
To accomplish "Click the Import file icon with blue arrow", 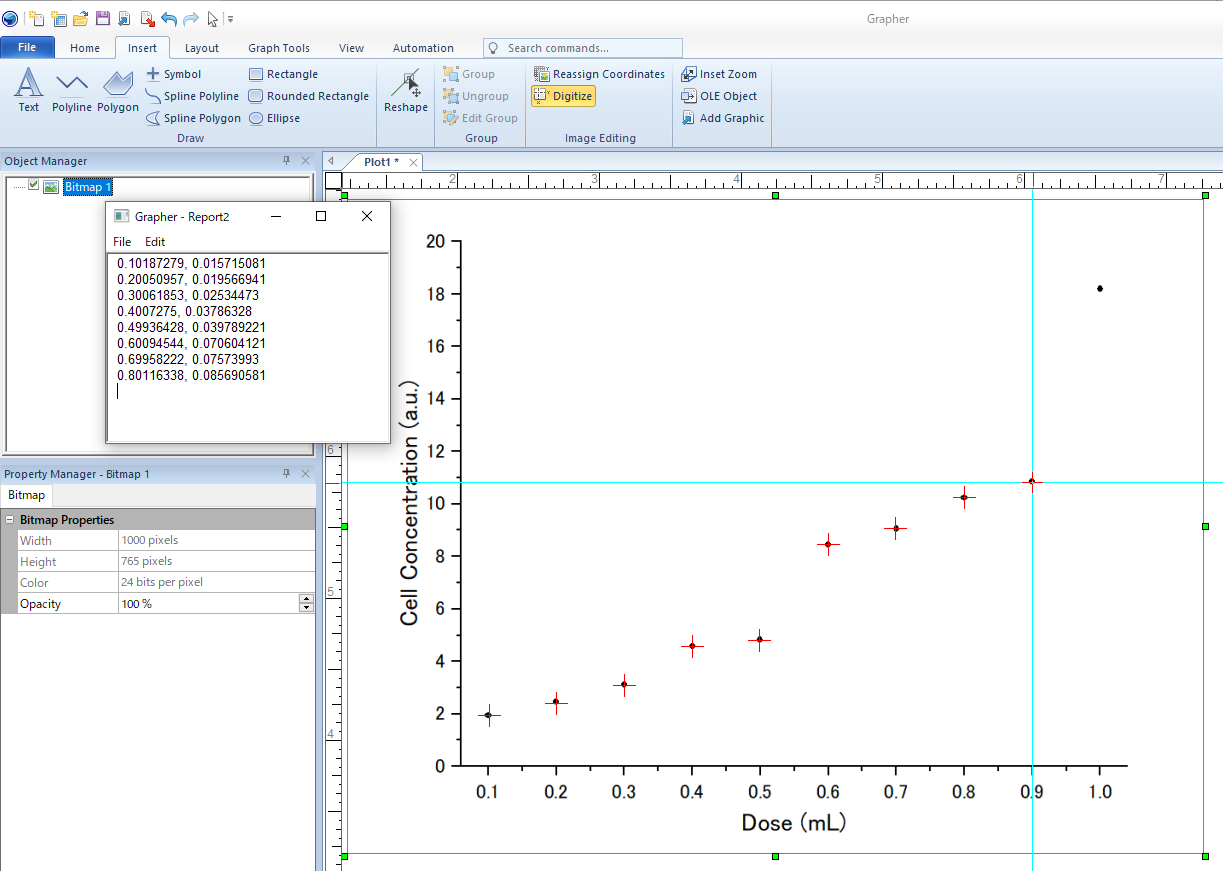I will coord(124,18).
